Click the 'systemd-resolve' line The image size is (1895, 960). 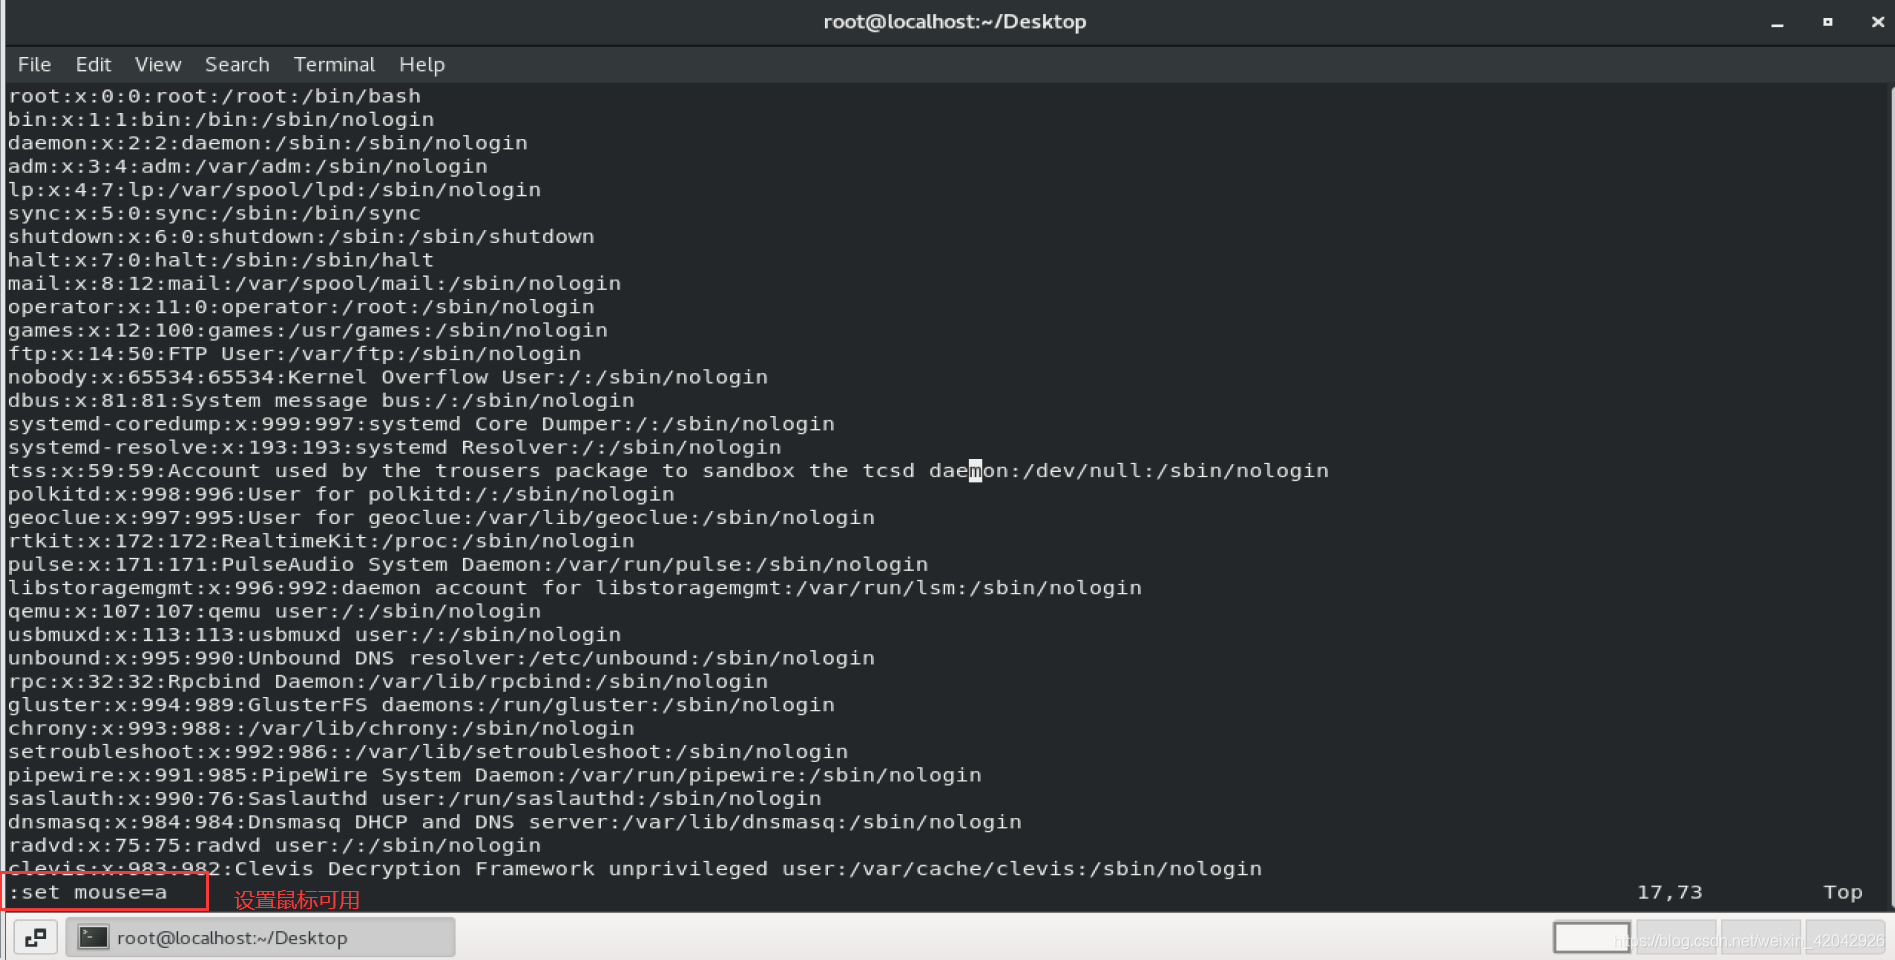tap(394, 448)
